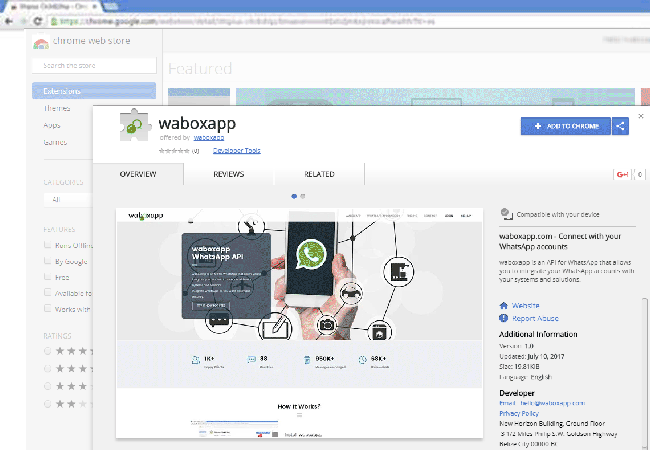Viewport: 650px width, 450px height.
Task: Toggle the By Google checkbox
Action: coord(48,261)
